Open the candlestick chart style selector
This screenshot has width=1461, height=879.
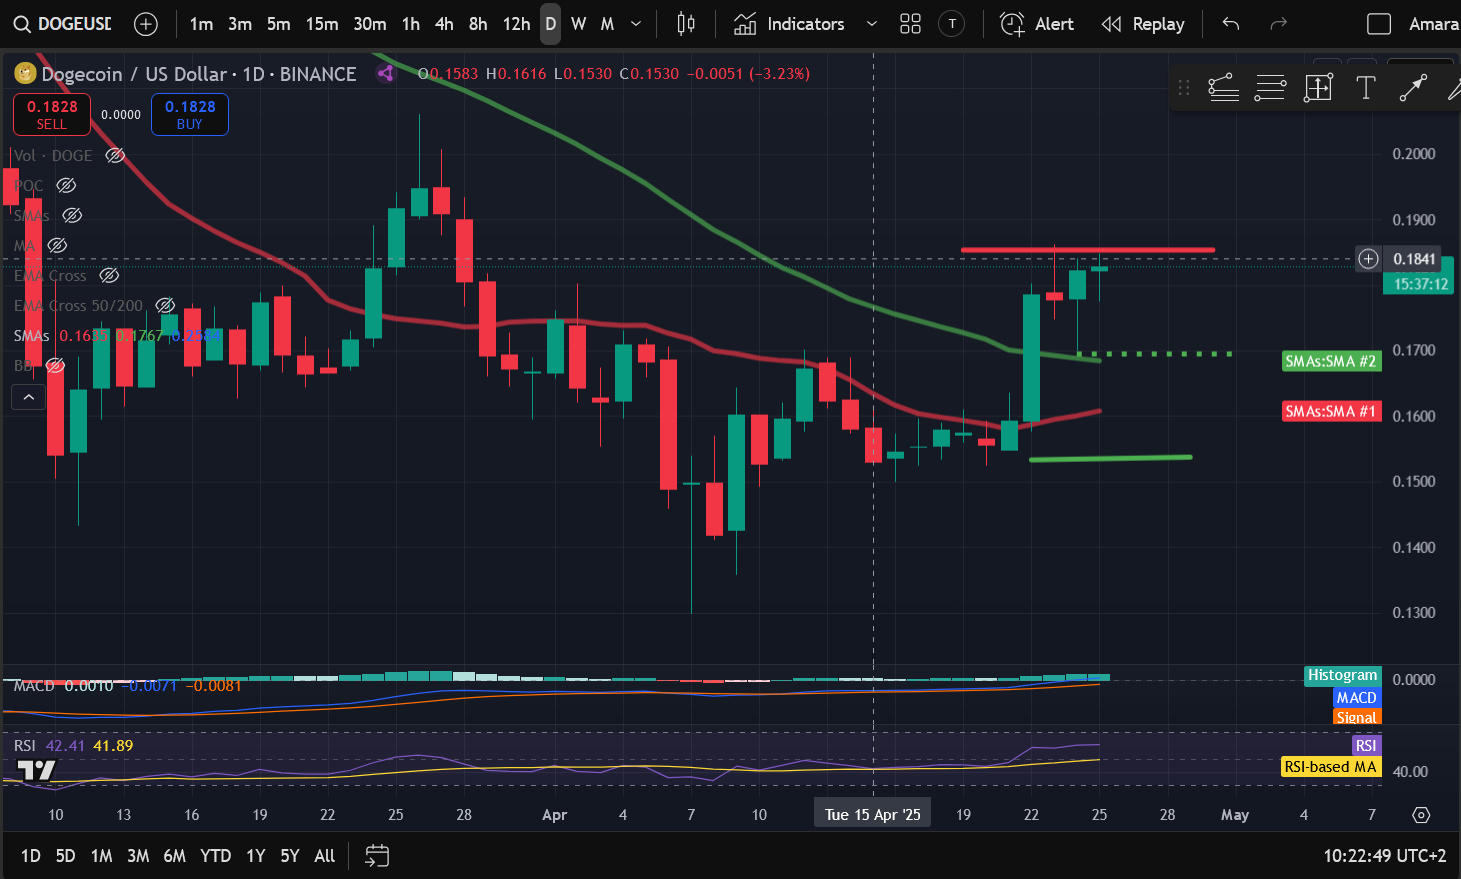click(686, 24)
